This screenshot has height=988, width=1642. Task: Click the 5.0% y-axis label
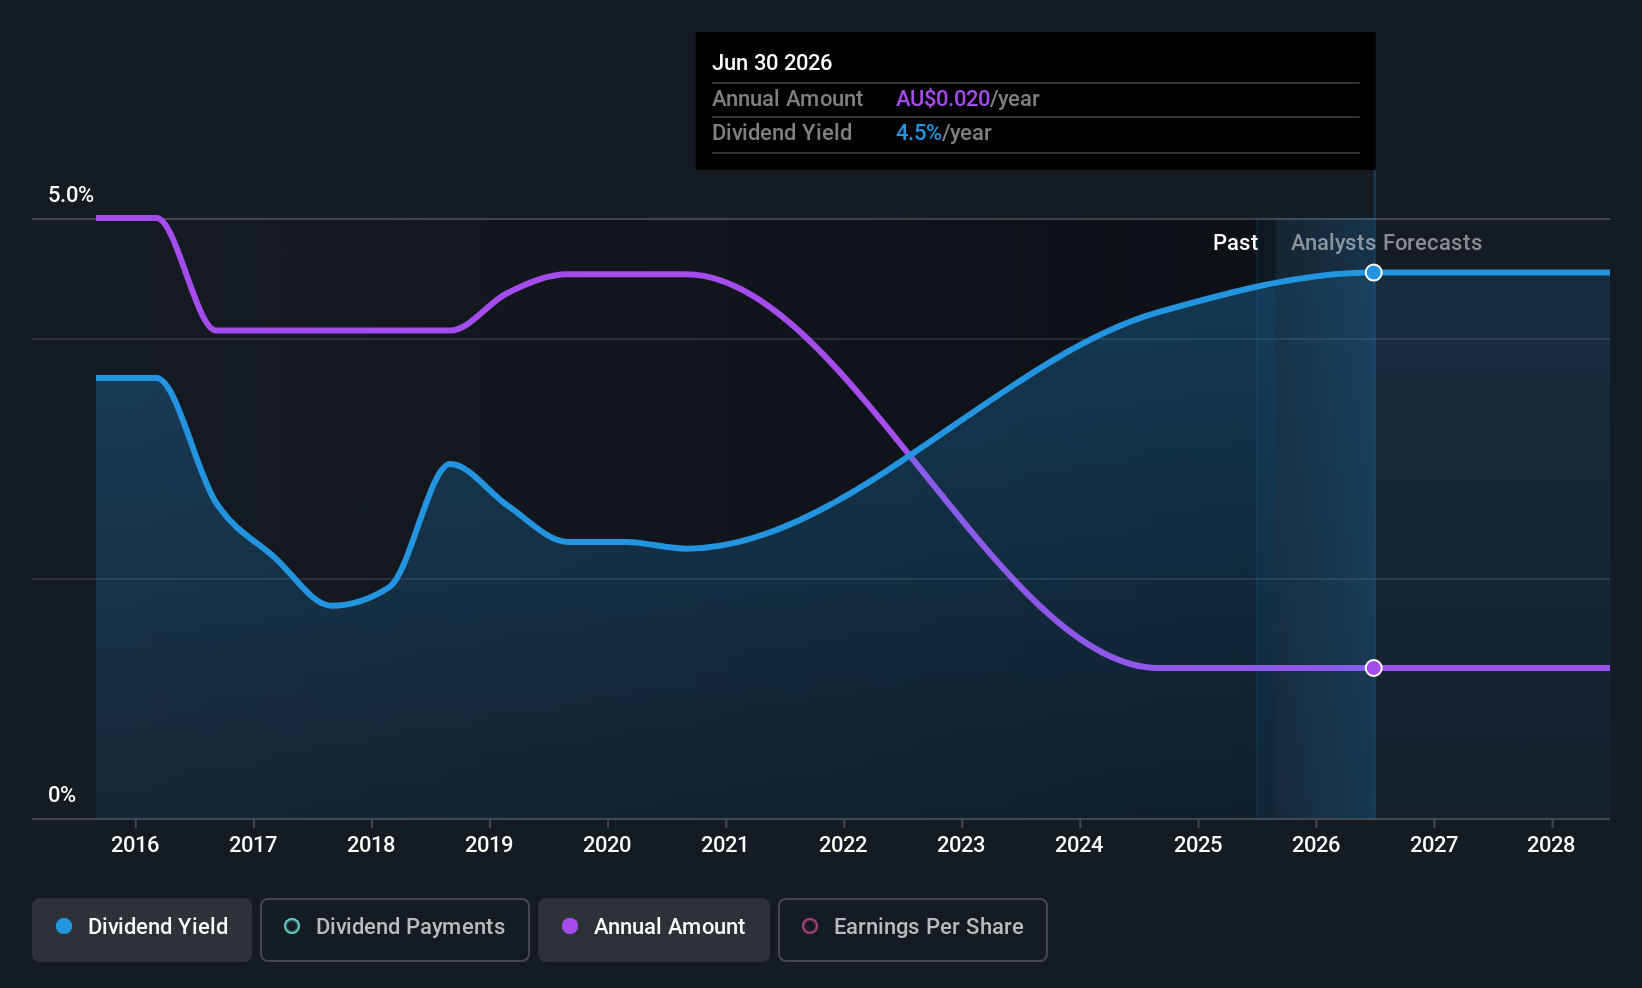[71, 195]
